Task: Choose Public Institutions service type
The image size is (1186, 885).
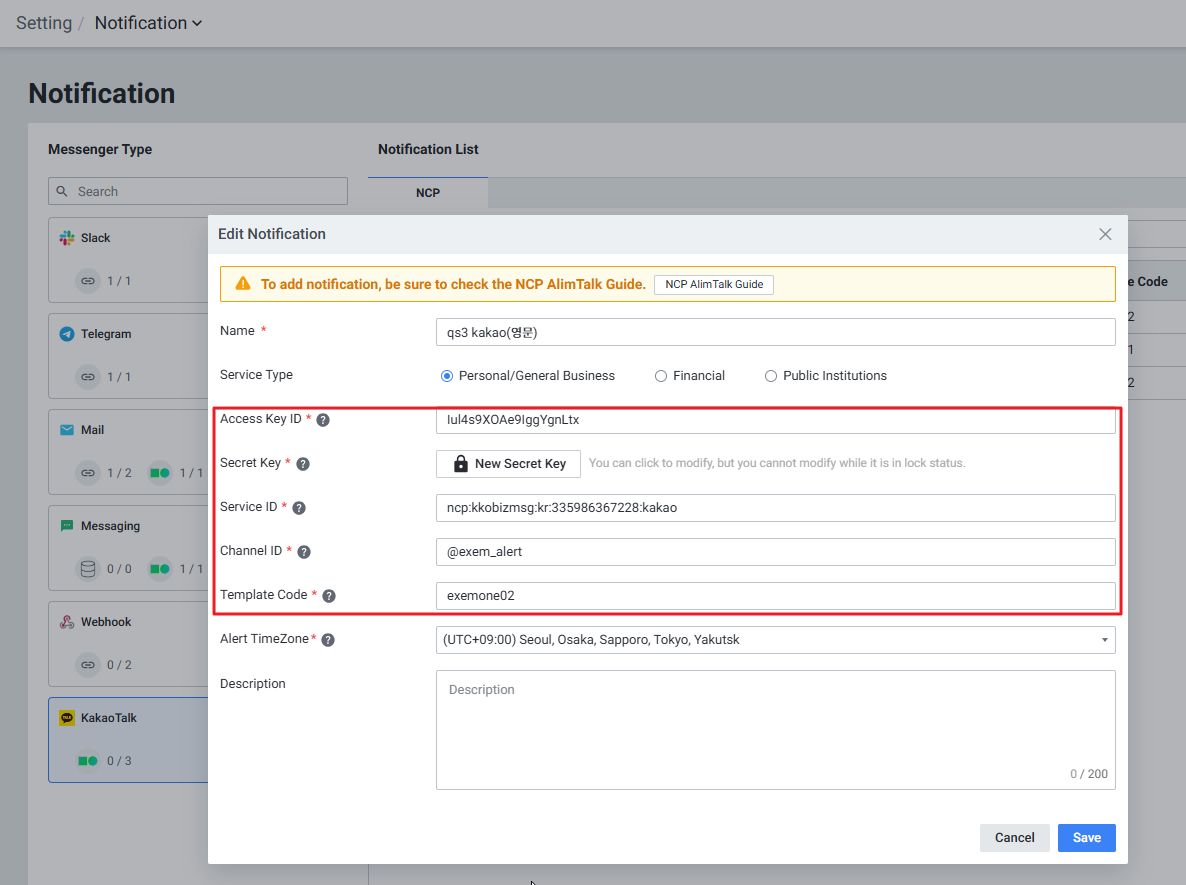Action: tap(771, 376)
